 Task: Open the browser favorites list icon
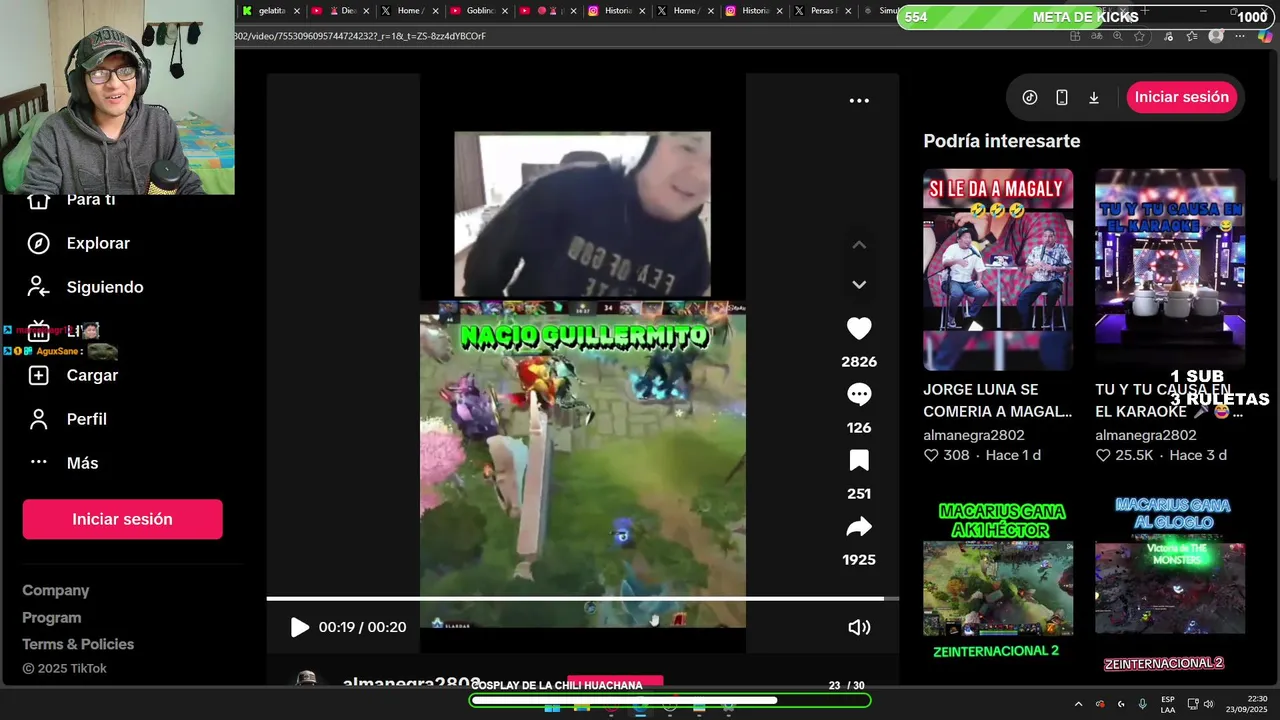1191,36
